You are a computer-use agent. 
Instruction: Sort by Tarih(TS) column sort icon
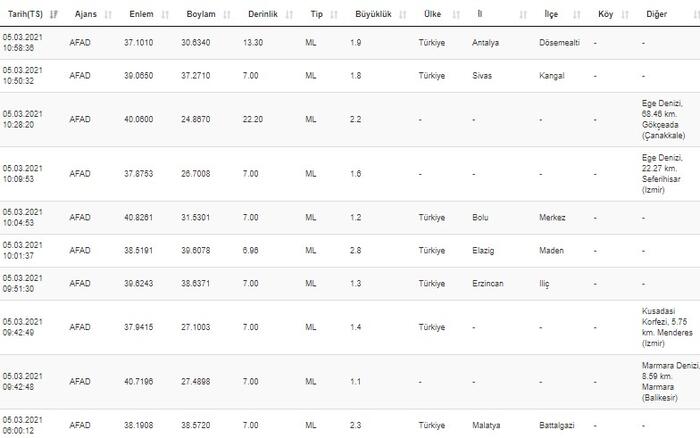coord(54,14)
